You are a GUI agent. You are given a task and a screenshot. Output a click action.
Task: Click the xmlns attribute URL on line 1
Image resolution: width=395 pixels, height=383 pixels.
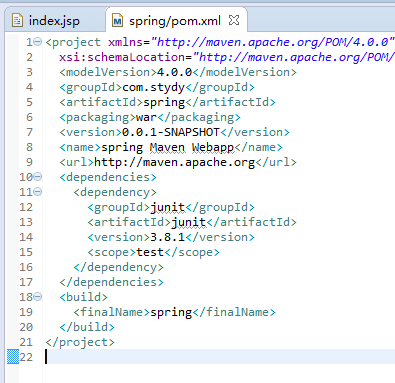[x=273, y=42]
